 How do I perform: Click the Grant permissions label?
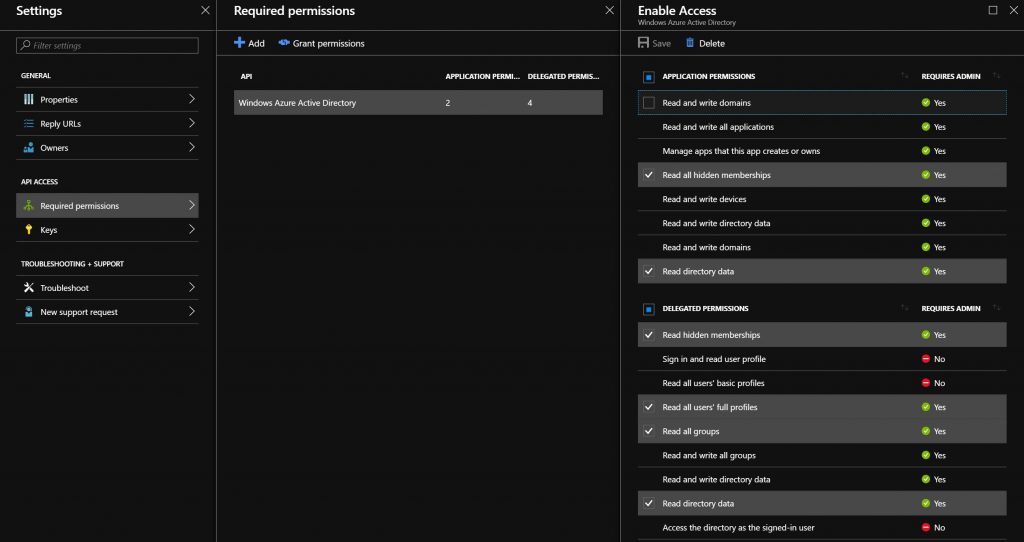328,43
